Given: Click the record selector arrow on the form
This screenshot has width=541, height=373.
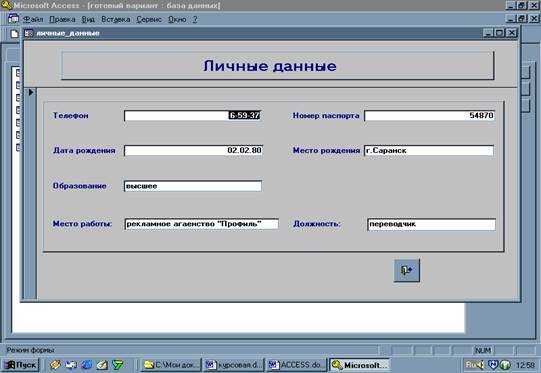Looking at the screenshot, I should coord(31,92).
